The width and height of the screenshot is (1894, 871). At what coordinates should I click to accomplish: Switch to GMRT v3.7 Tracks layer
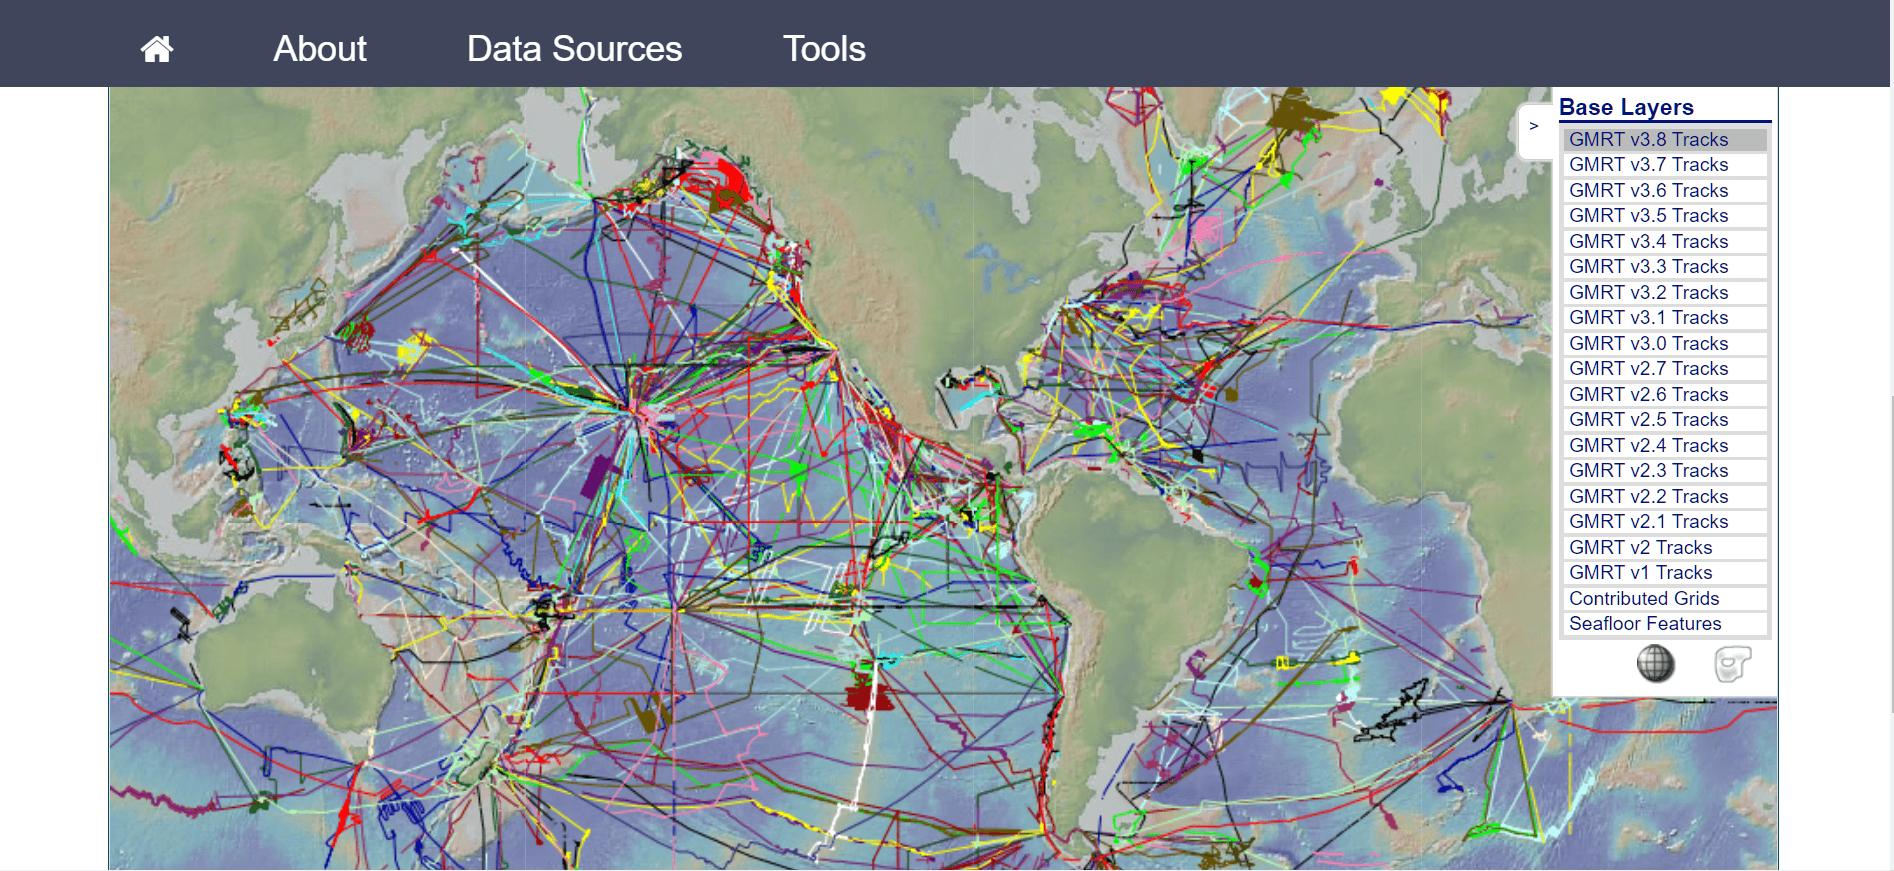pos(1648,165)
